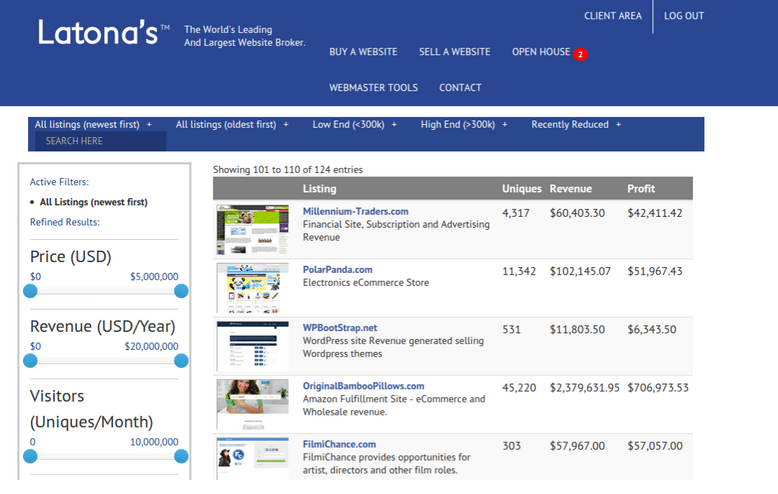Click the Millennium-Traders.com thumbnail

(x=253, y=229)
